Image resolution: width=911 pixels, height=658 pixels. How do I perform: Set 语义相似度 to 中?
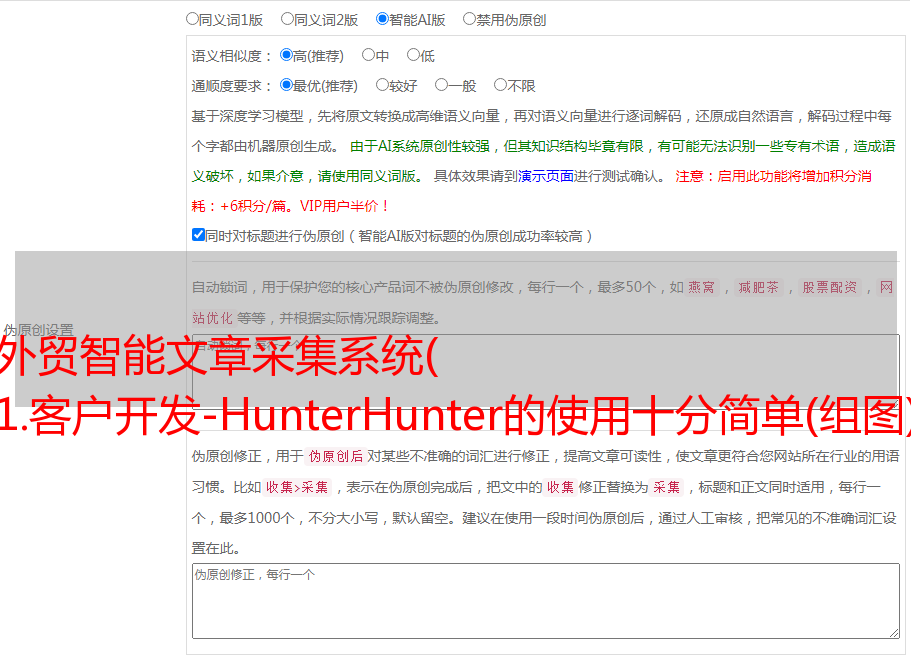coord(368,55)
